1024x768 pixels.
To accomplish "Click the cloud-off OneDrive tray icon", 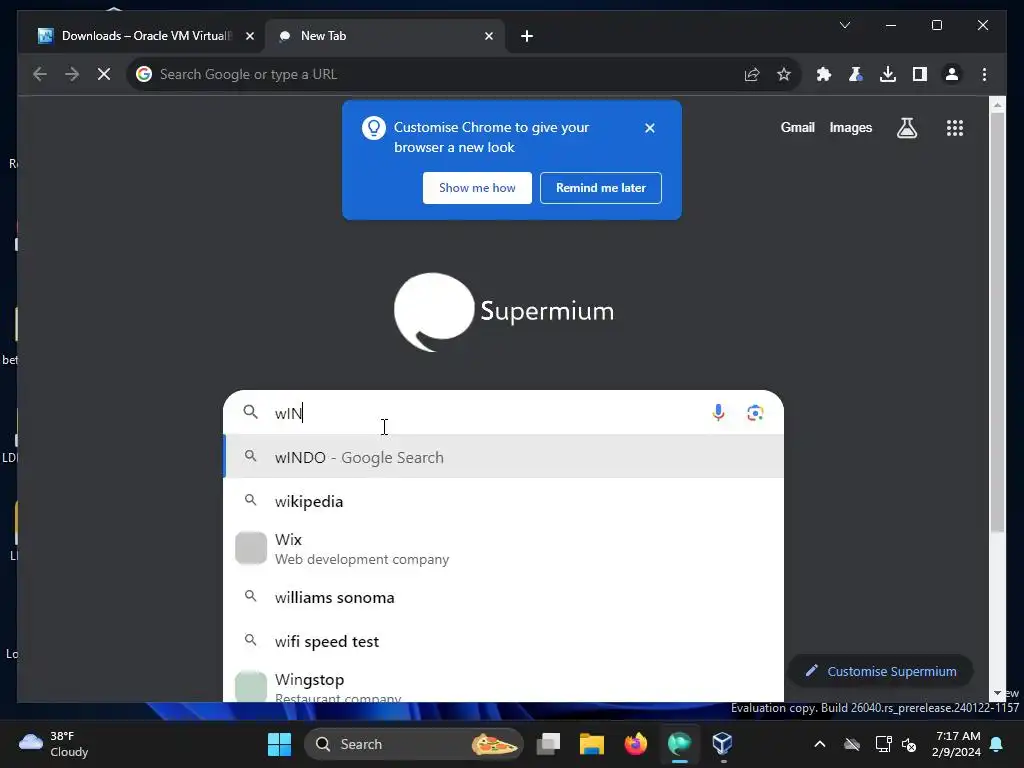I will click(x=852, y=744).
